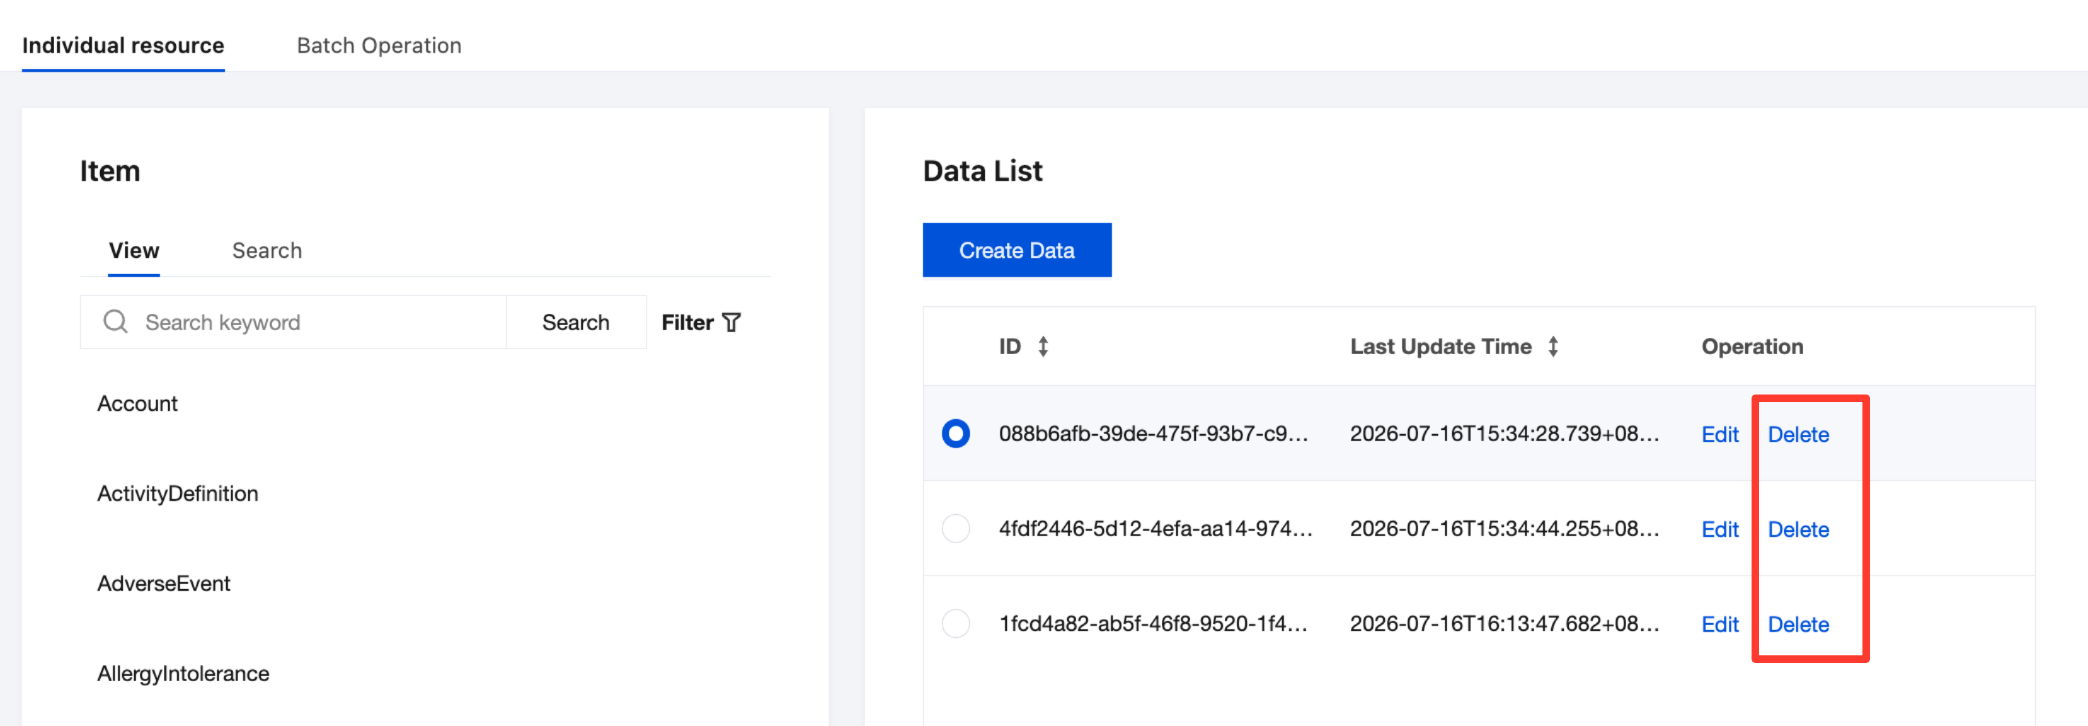Select the Account item in list
The image size is (2088, 726).
pyautogui.click(x=137, y=403)
